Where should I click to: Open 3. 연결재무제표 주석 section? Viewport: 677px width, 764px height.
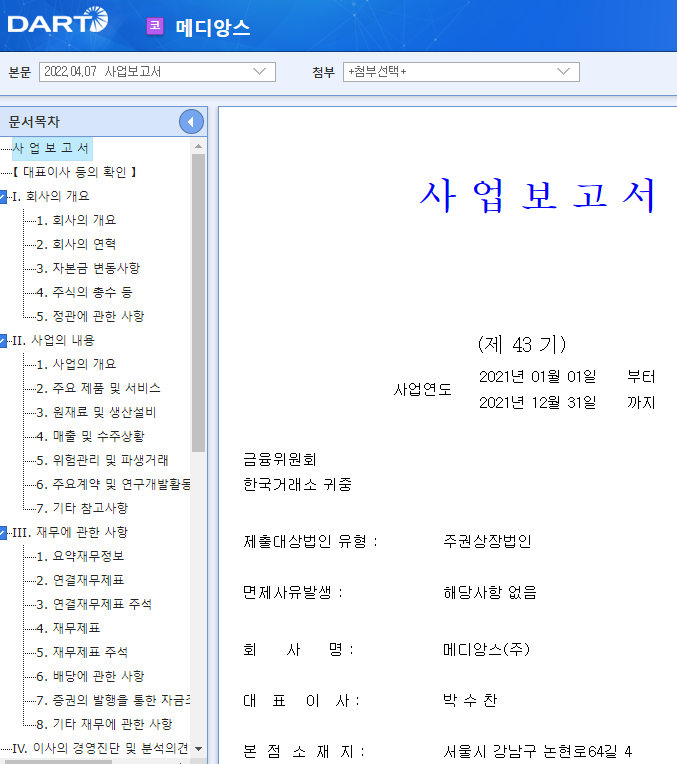tap(95, 604)
